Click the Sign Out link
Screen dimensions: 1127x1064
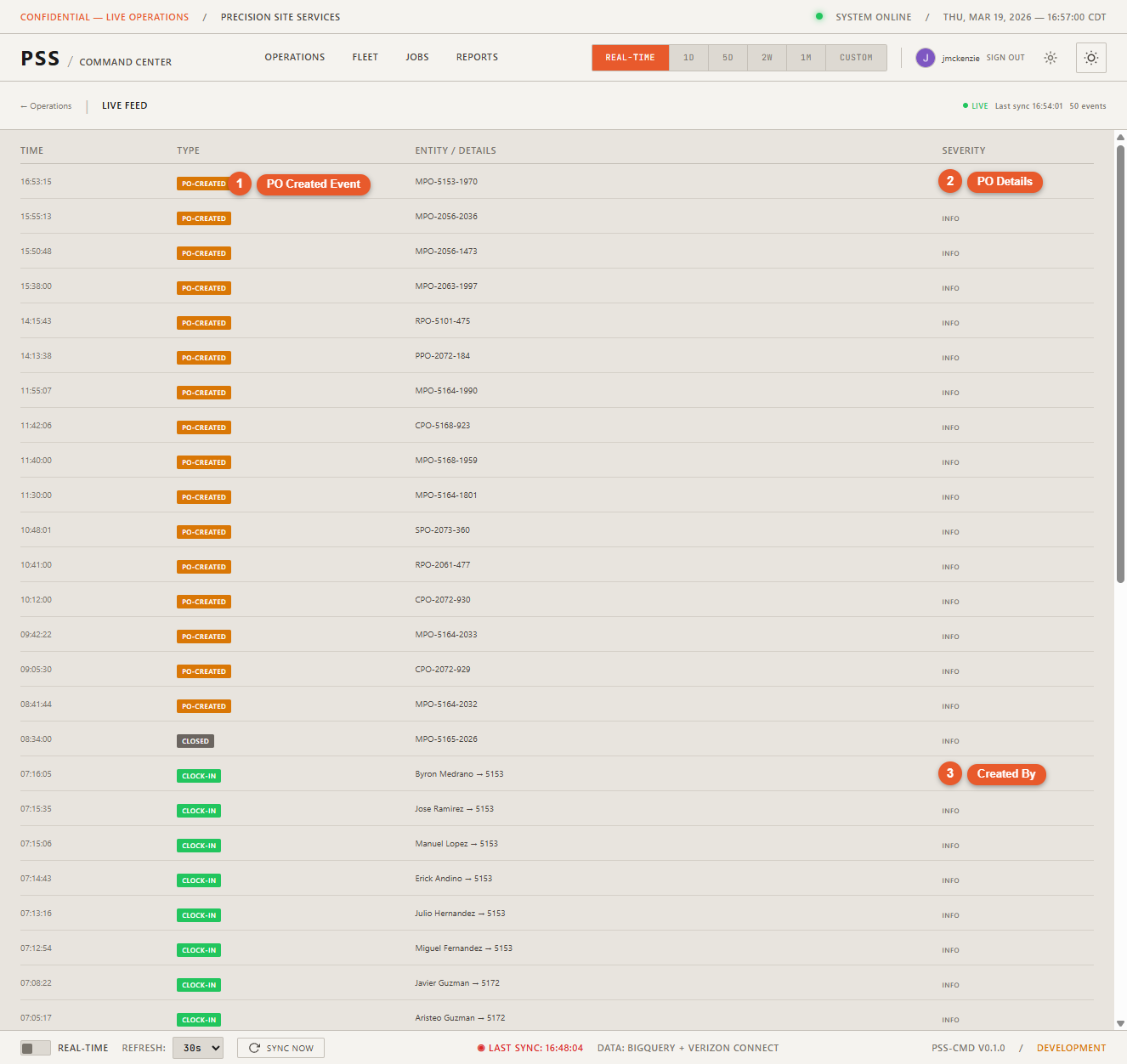1005,57
